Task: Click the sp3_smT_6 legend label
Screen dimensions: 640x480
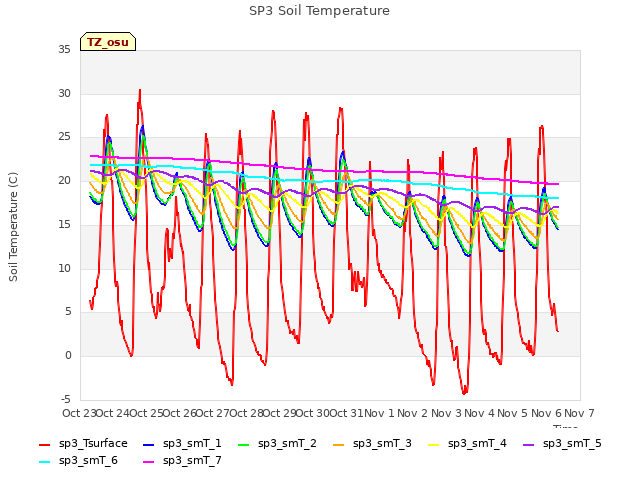Action: click(88, 460)
